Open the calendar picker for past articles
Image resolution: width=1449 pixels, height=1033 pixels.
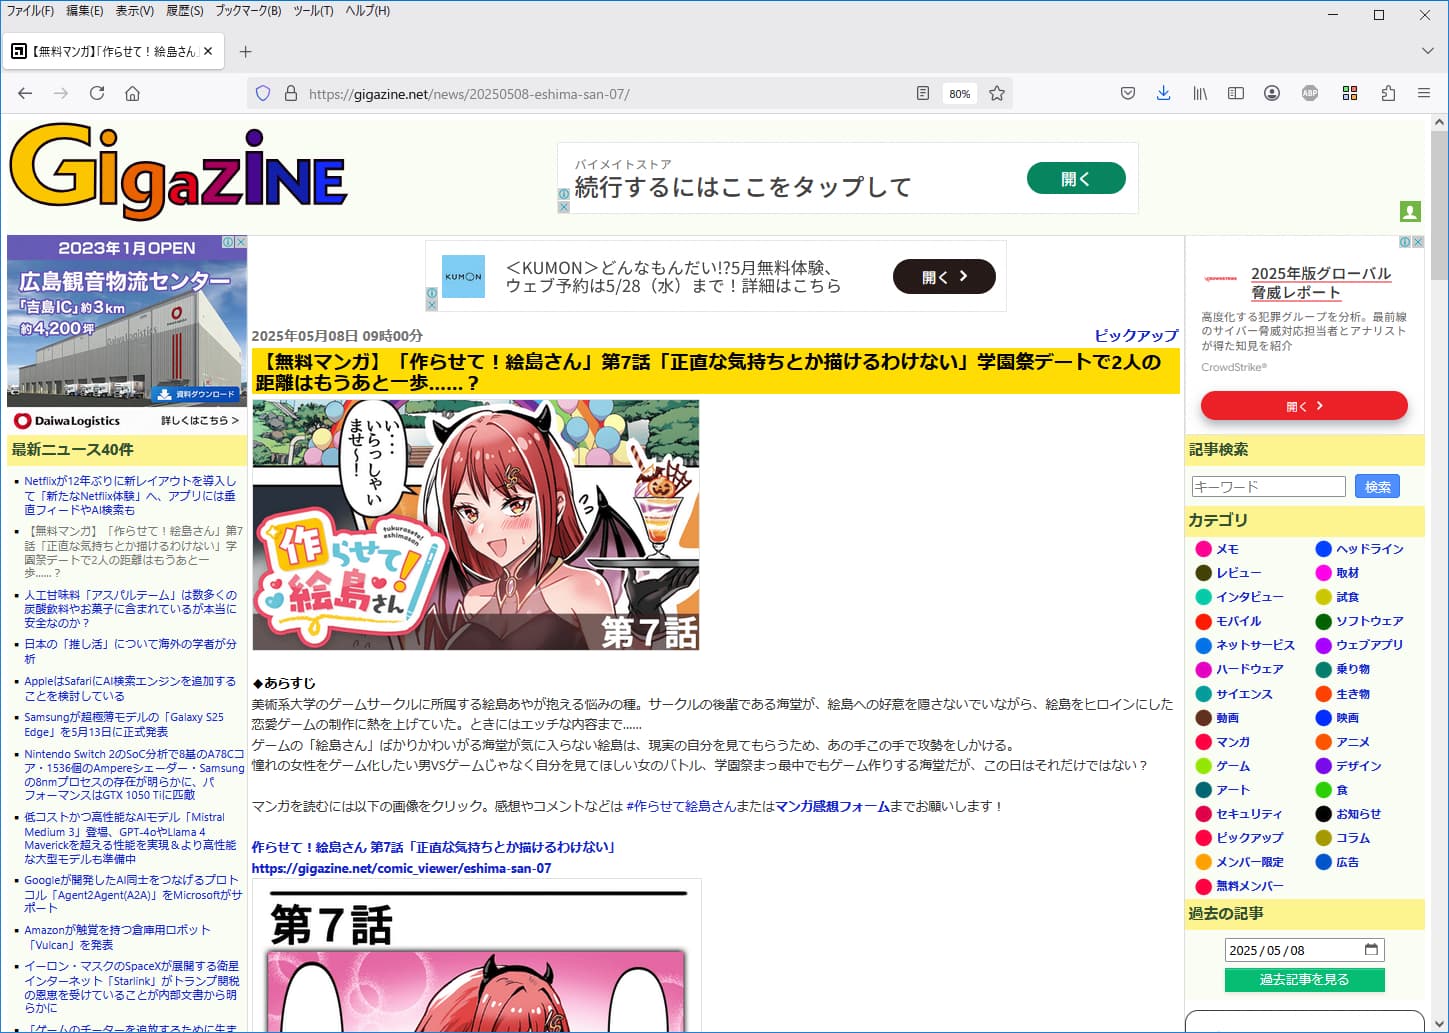(x=1371, y=949)
